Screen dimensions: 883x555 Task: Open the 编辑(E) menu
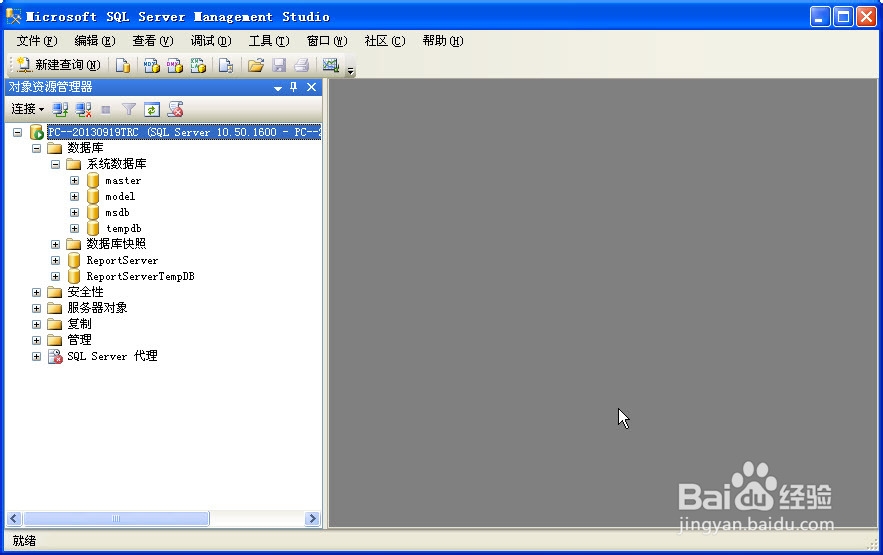pyautogui.click(x=95, y=41)
